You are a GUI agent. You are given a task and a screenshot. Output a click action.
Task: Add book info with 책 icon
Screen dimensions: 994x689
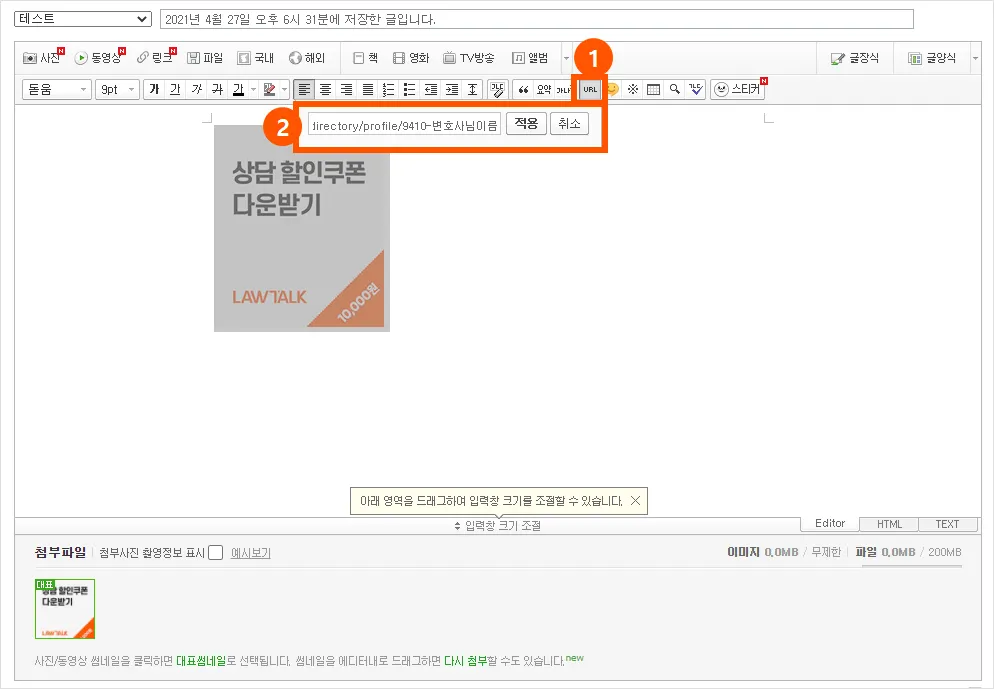pos(366,58)
